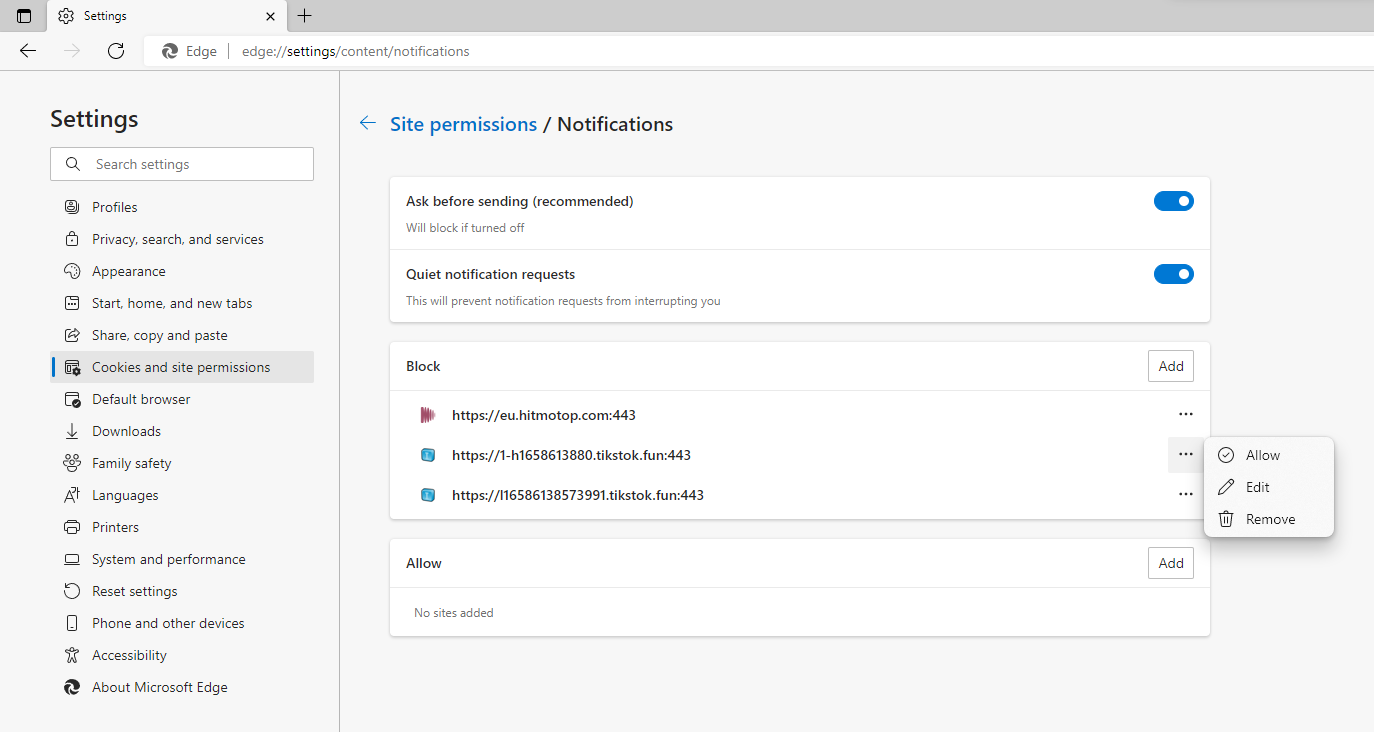Open the Family safety section icon

(71, 462)
